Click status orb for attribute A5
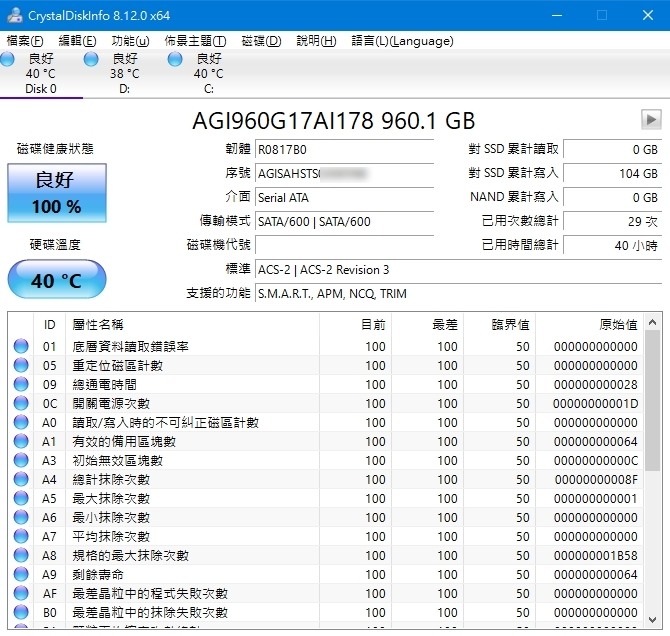The height and width of the screenshot is (636, 670). (x=21, y=498)
